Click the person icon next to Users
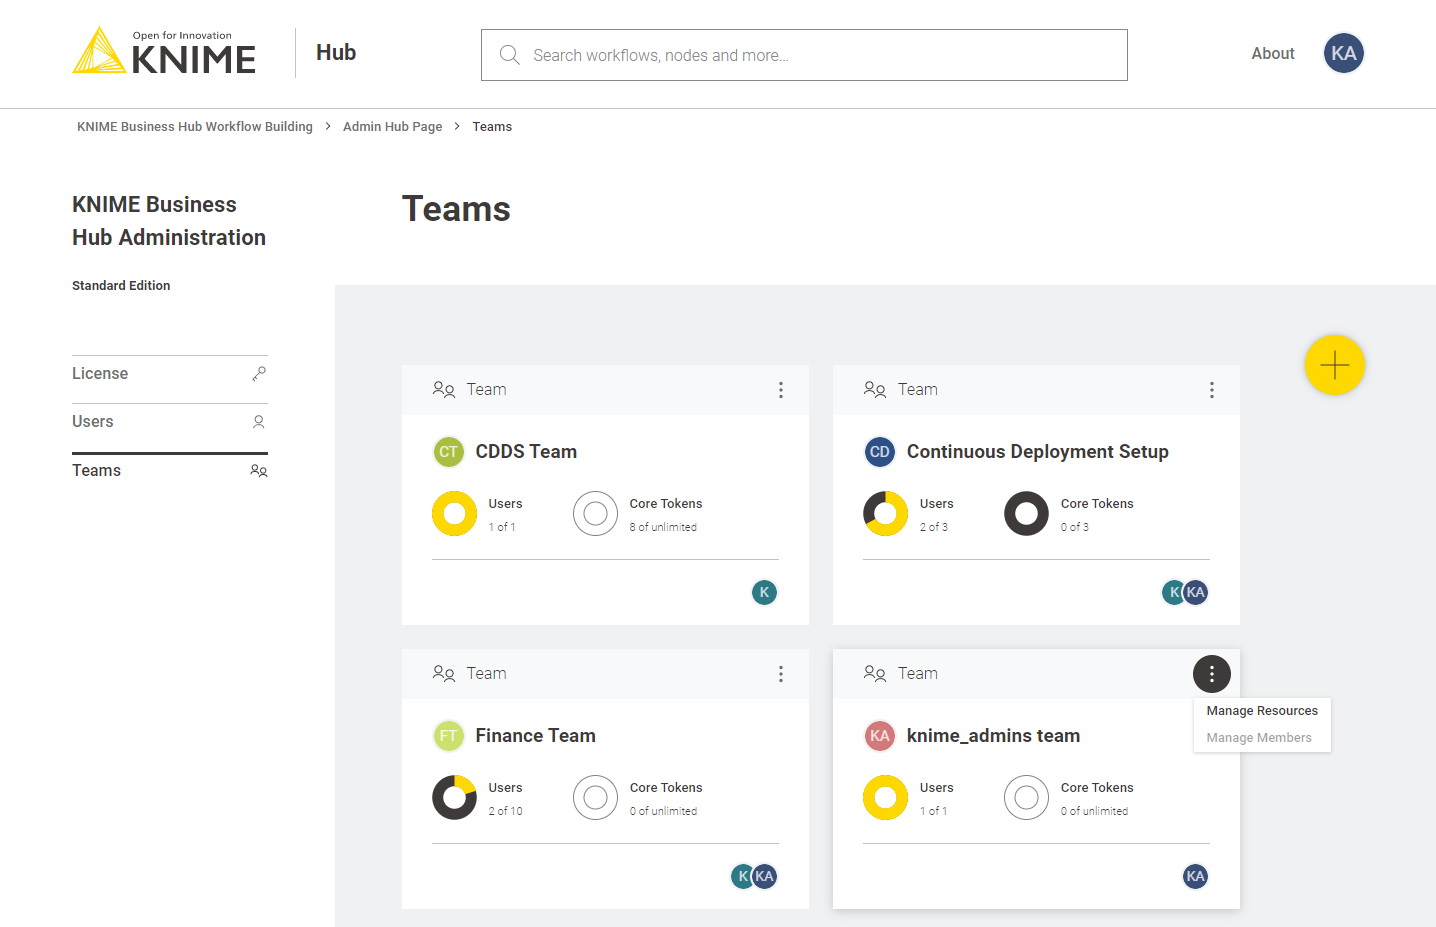Image resolution: width=1436 pixels, height=927 pixels. (259, 422)
